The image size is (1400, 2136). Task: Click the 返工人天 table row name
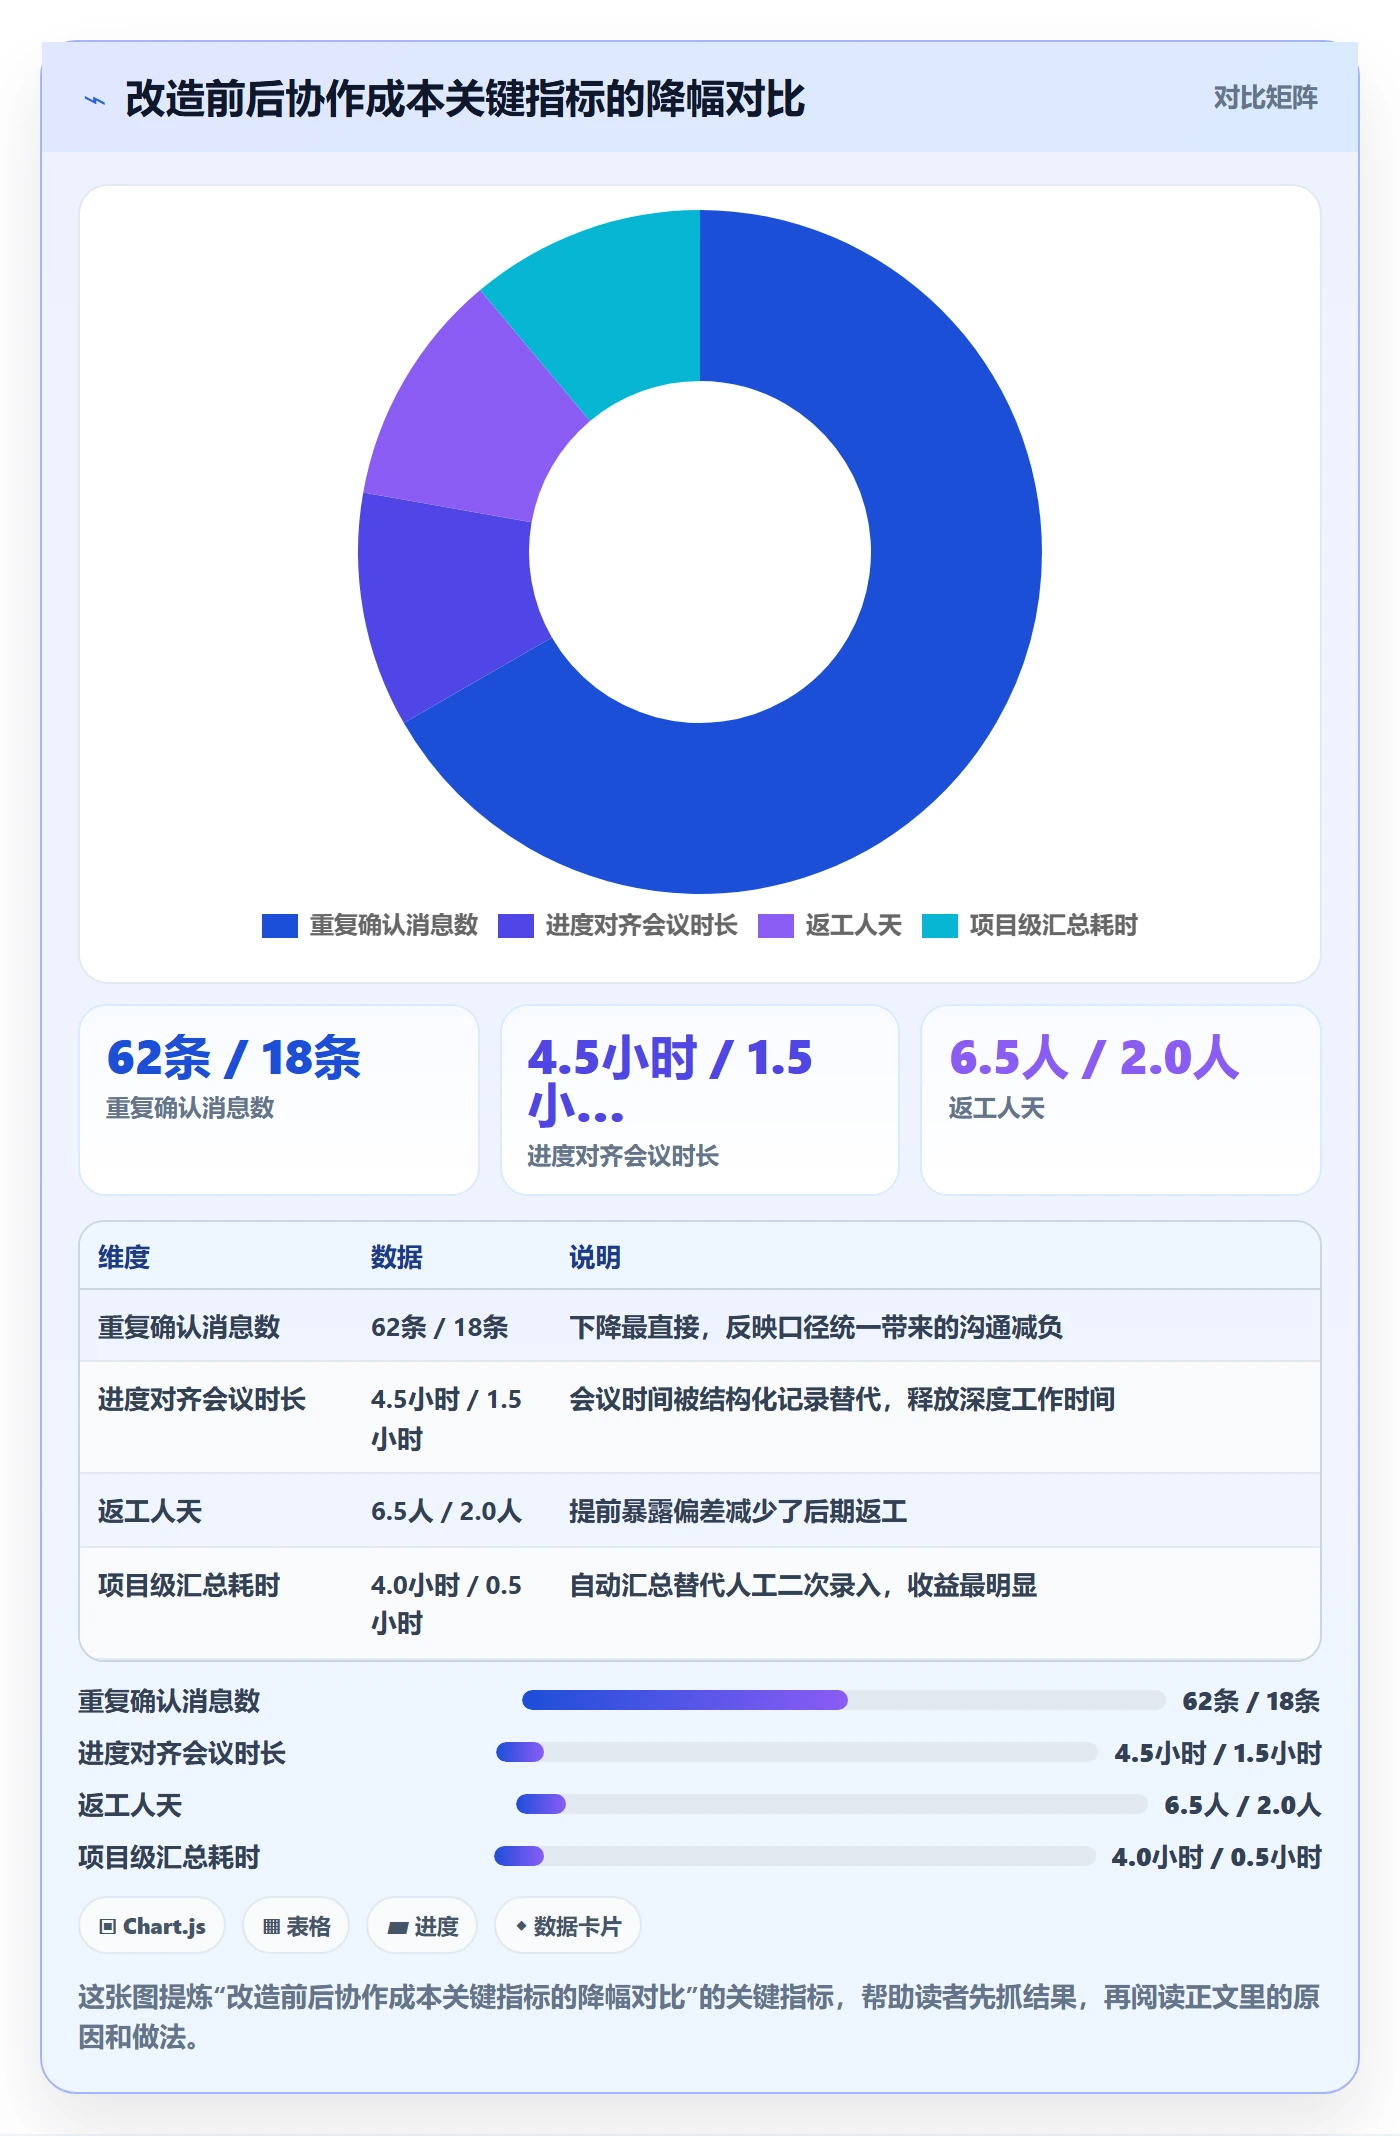150,1511
